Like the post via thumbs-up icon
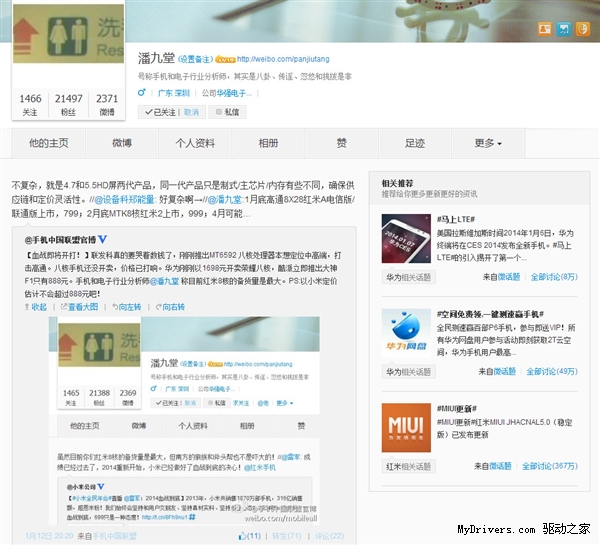 pyautogui.click(x=241, y=536)
